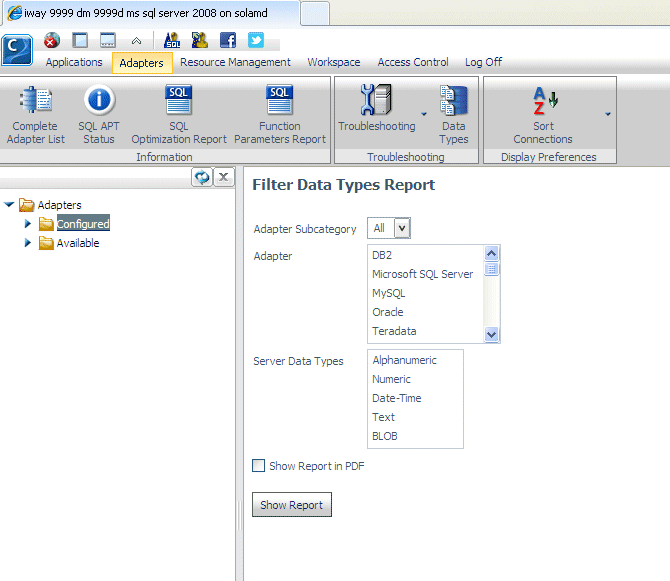The width and height of the screenshot is (670, 581).
Task: Select the Available tree item
Action: click(x=78, y=243)
